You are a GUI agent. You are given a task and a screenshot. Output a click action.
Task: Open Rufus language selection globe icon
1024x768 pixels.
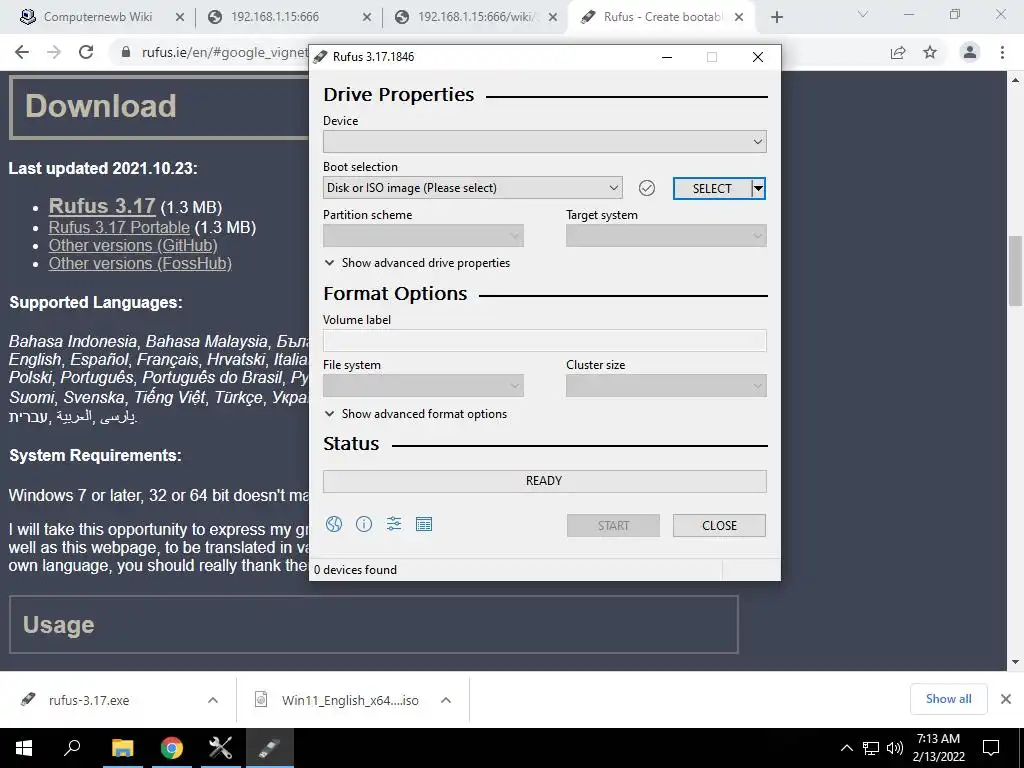pyautogui.click(x=334, y=524)
